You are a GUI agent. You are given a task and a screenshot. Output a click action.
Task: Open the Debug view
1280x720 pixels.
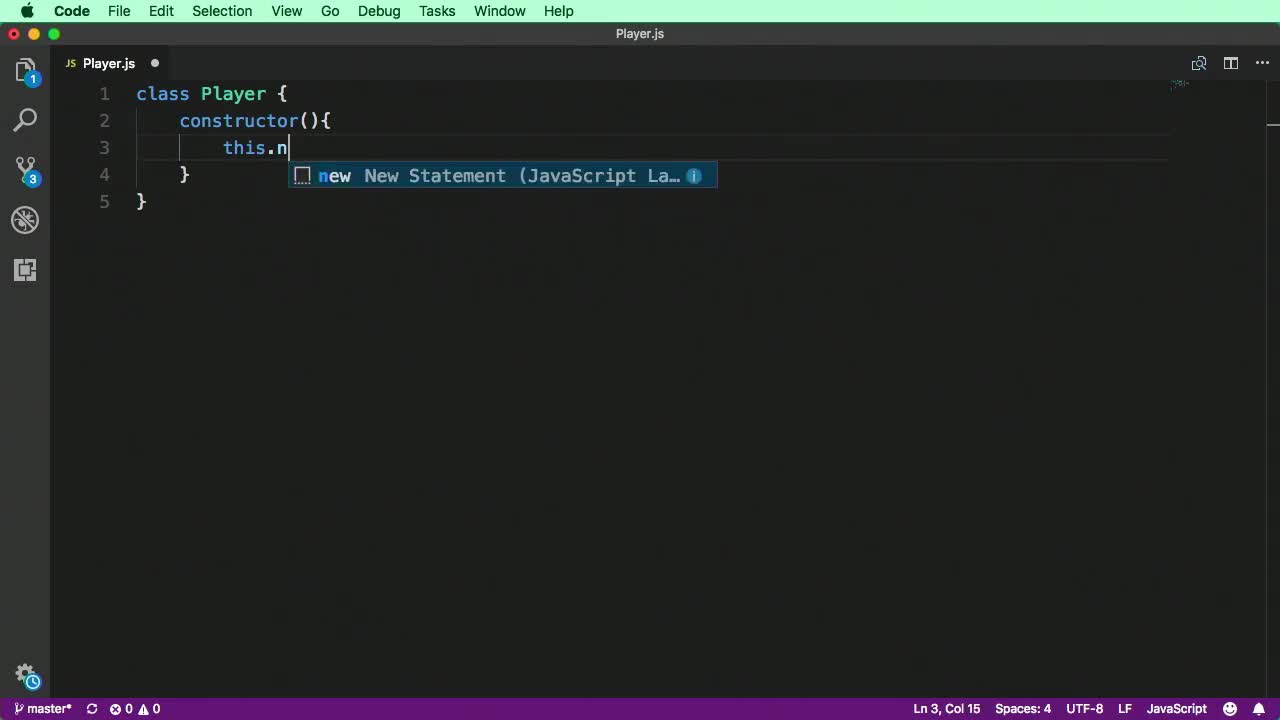point(25,220)
